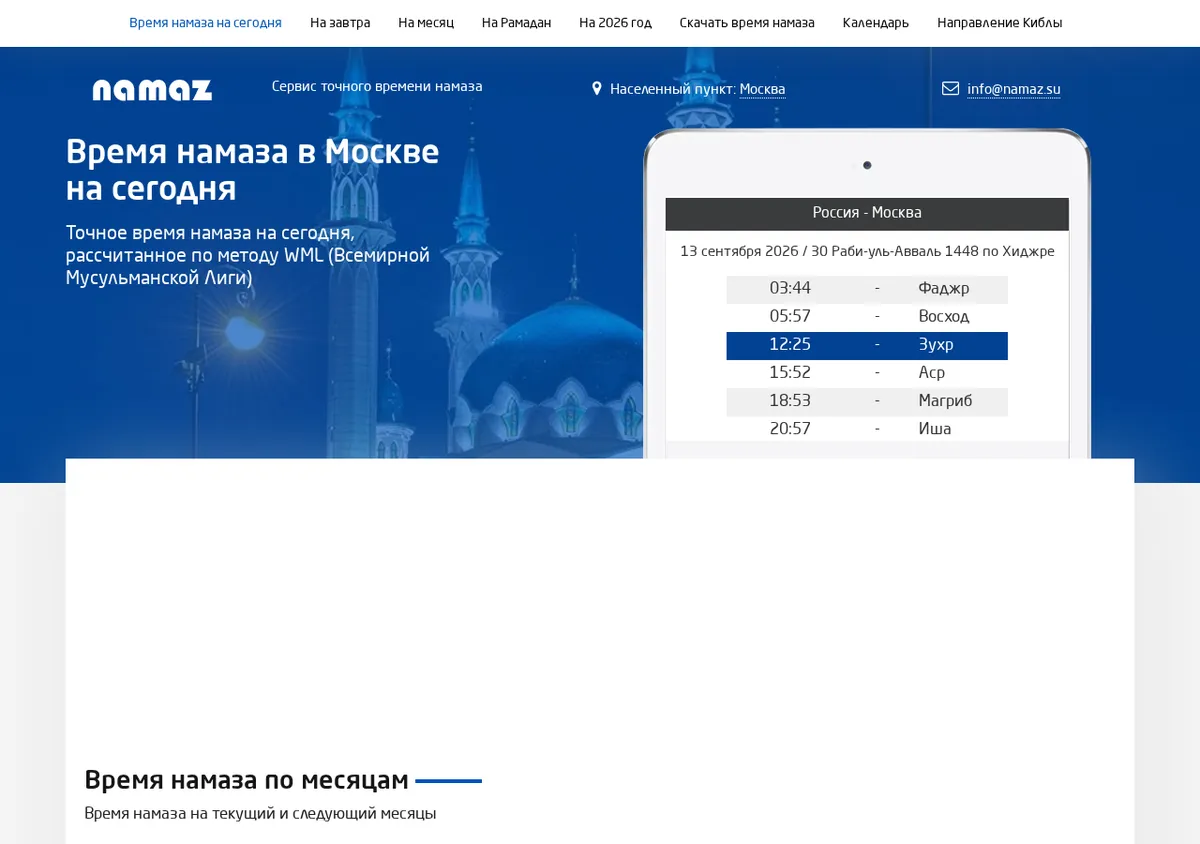Open the На завтра menu item
This screenshot has height=844, width=1200.
[x=340, y=23]
